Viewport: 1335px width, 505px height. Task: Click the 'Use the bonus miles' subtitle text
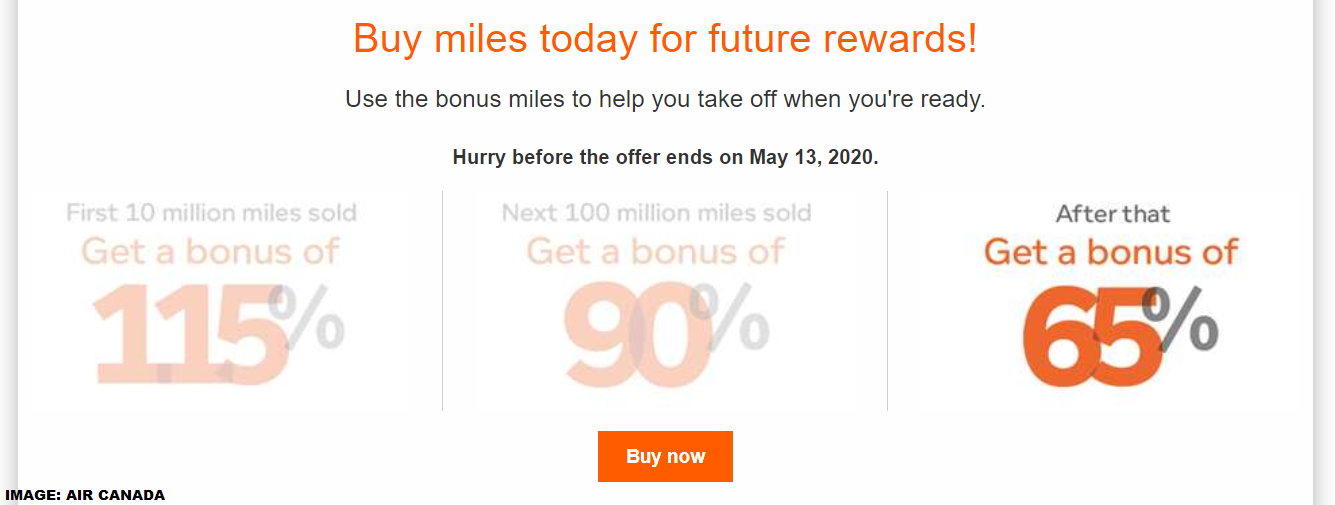665,100
